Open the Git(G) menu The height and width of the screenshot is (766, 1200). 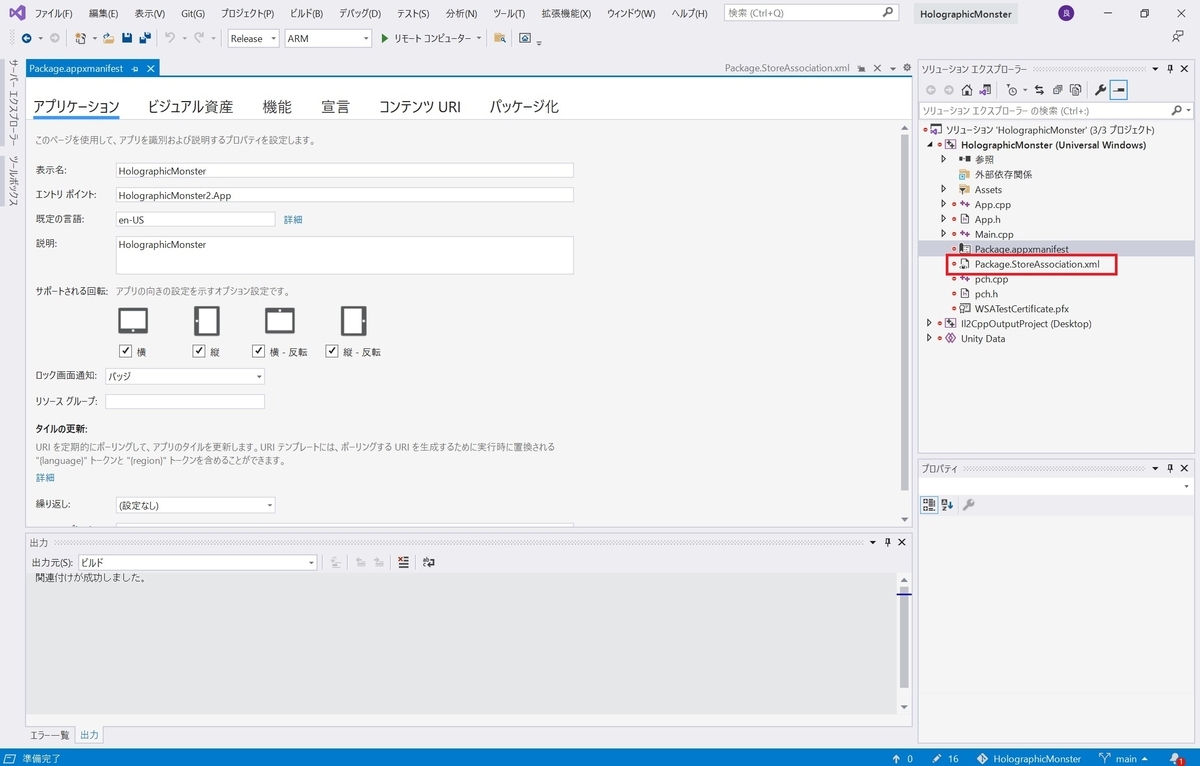193,14
